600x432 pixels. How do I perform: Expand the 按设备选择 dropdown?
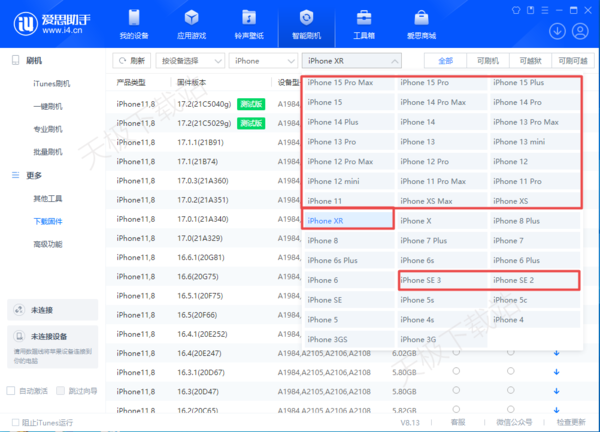pos(192,60)
